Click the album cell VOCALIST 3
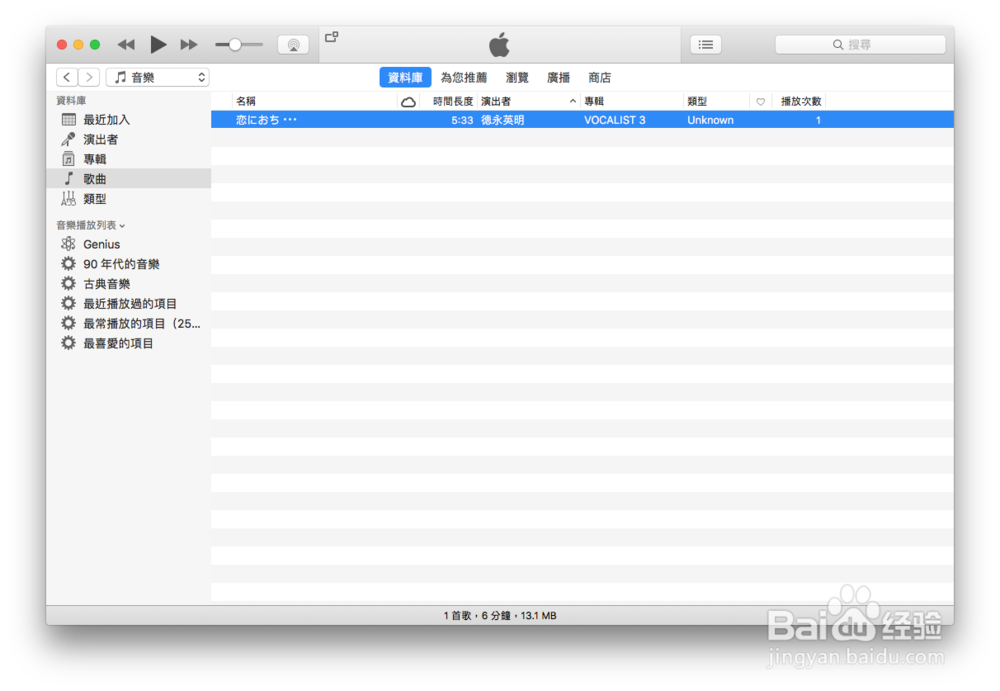This screenshot has width=1000, height=691. coord(615,120)
